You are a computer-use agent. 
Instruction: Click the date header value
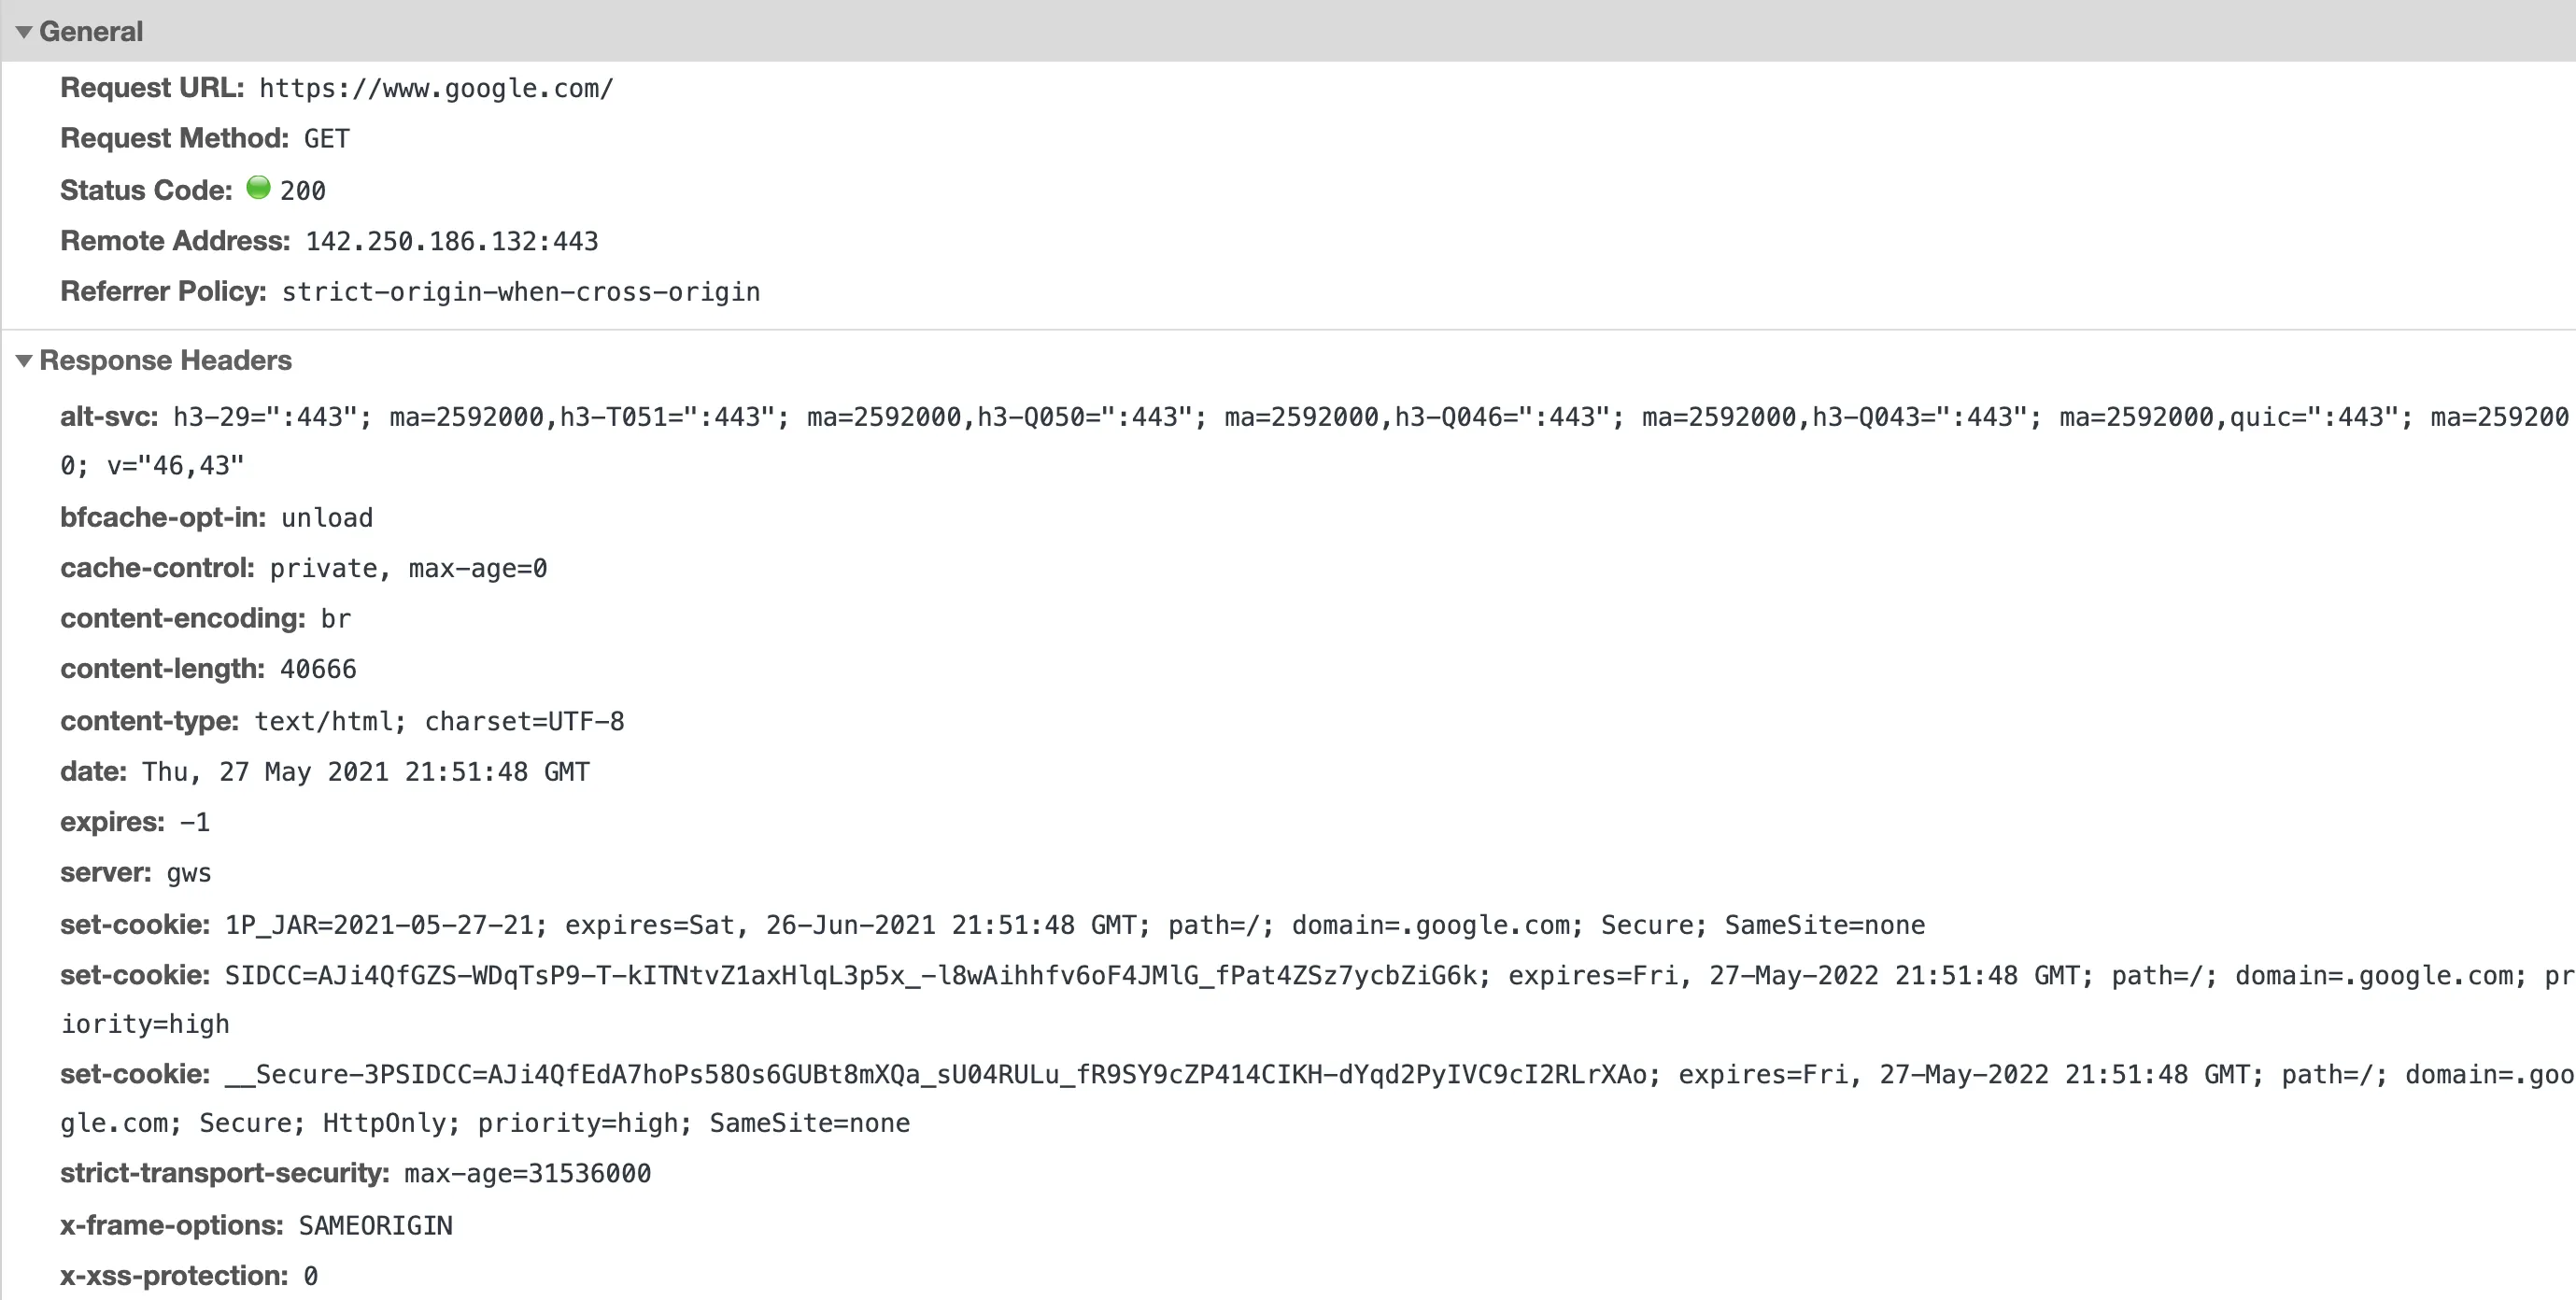366,772
